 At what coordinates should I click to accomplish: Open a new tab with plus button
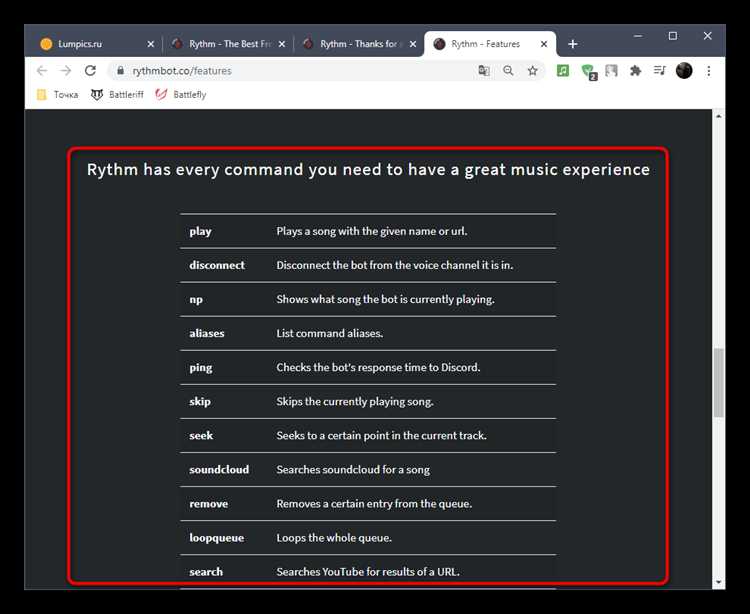(573, 44)
